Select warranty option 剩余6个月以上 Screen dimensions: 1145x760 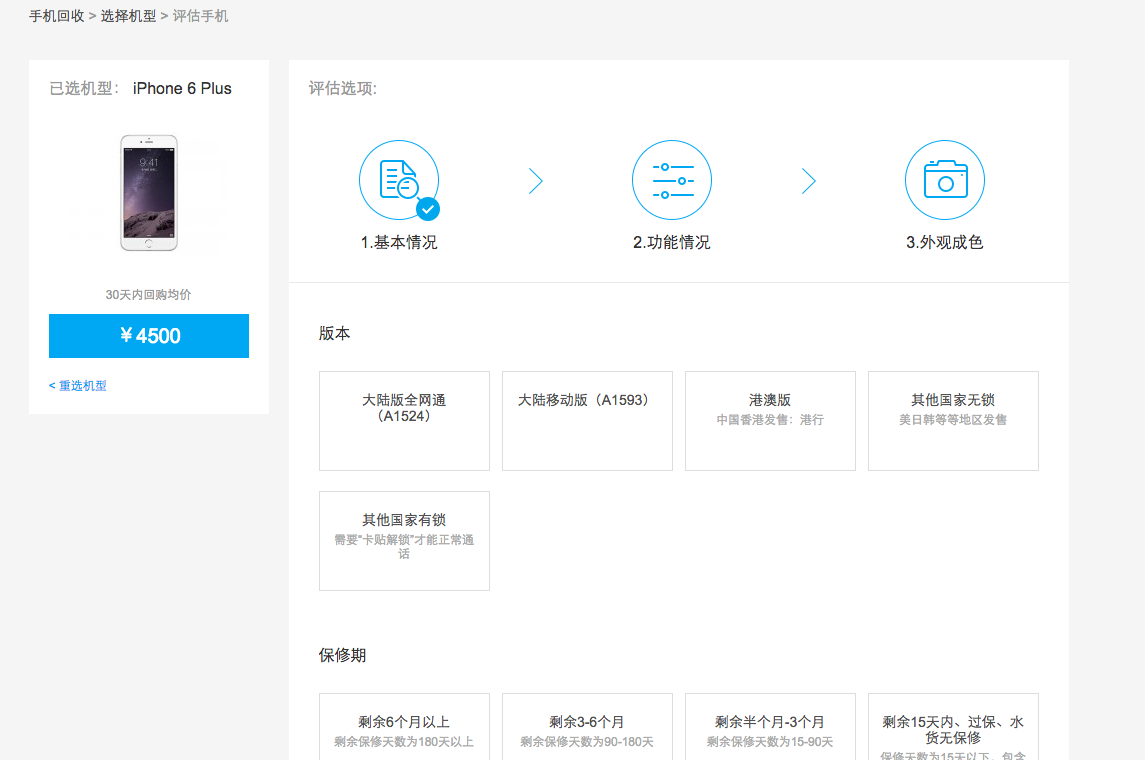405,727
